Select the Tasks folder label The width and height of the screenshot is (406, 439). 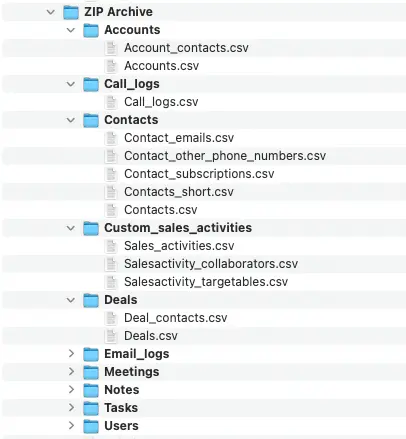coord(121,408)
